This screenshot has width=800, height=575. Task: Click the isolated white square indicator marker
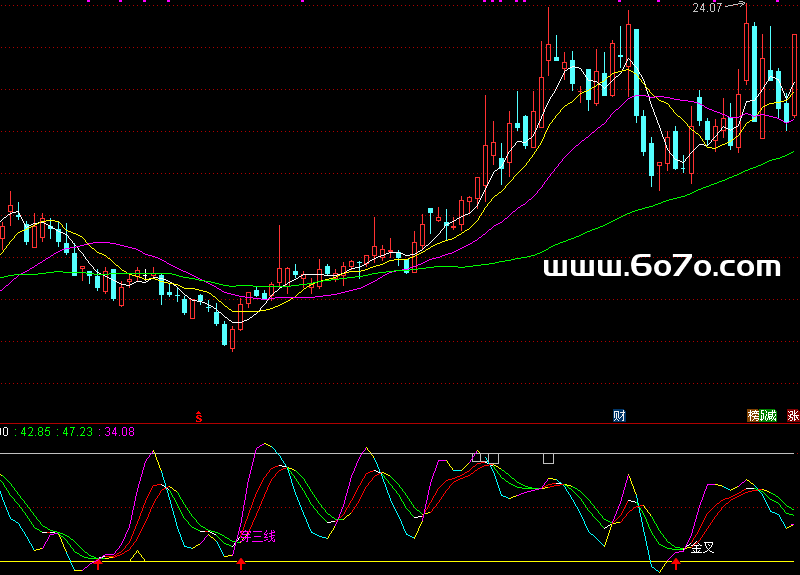(548, 458)
